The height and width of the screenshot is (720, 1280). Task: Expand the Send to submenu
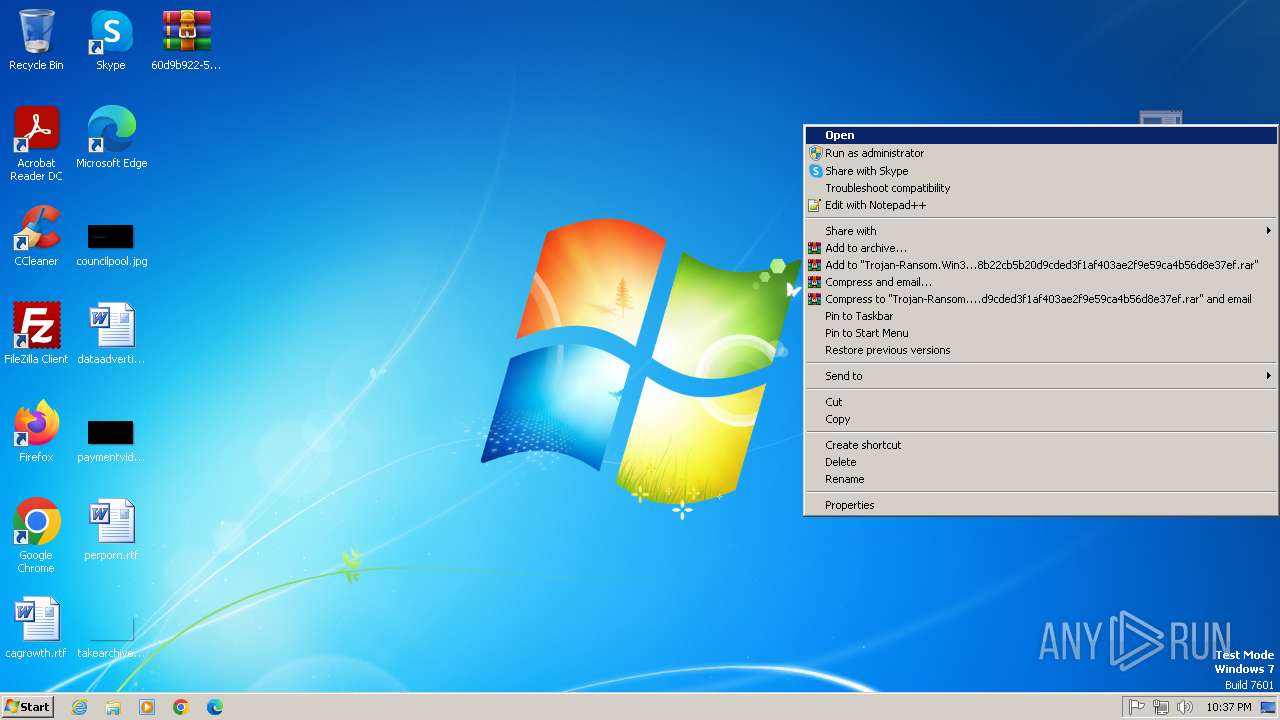click(x=1041, y=376)
